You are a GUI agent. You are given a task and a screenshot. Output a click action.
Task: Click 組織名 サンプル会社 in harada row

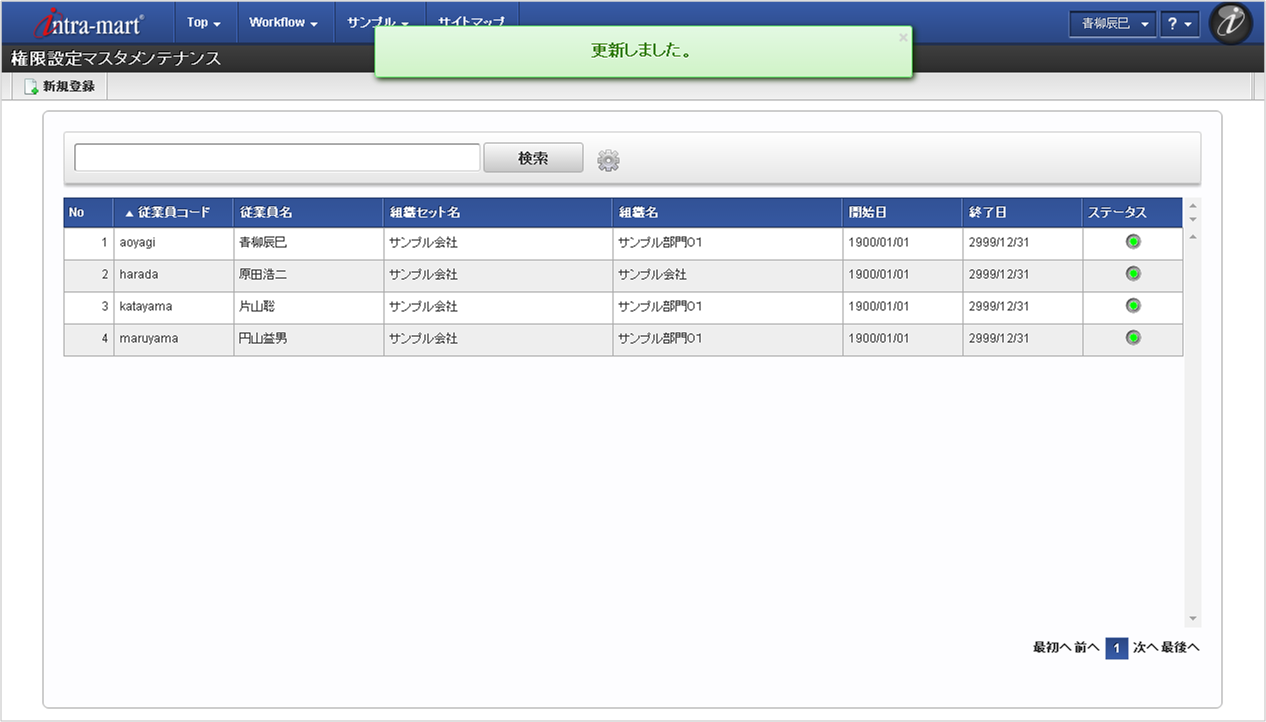[652, 275]
